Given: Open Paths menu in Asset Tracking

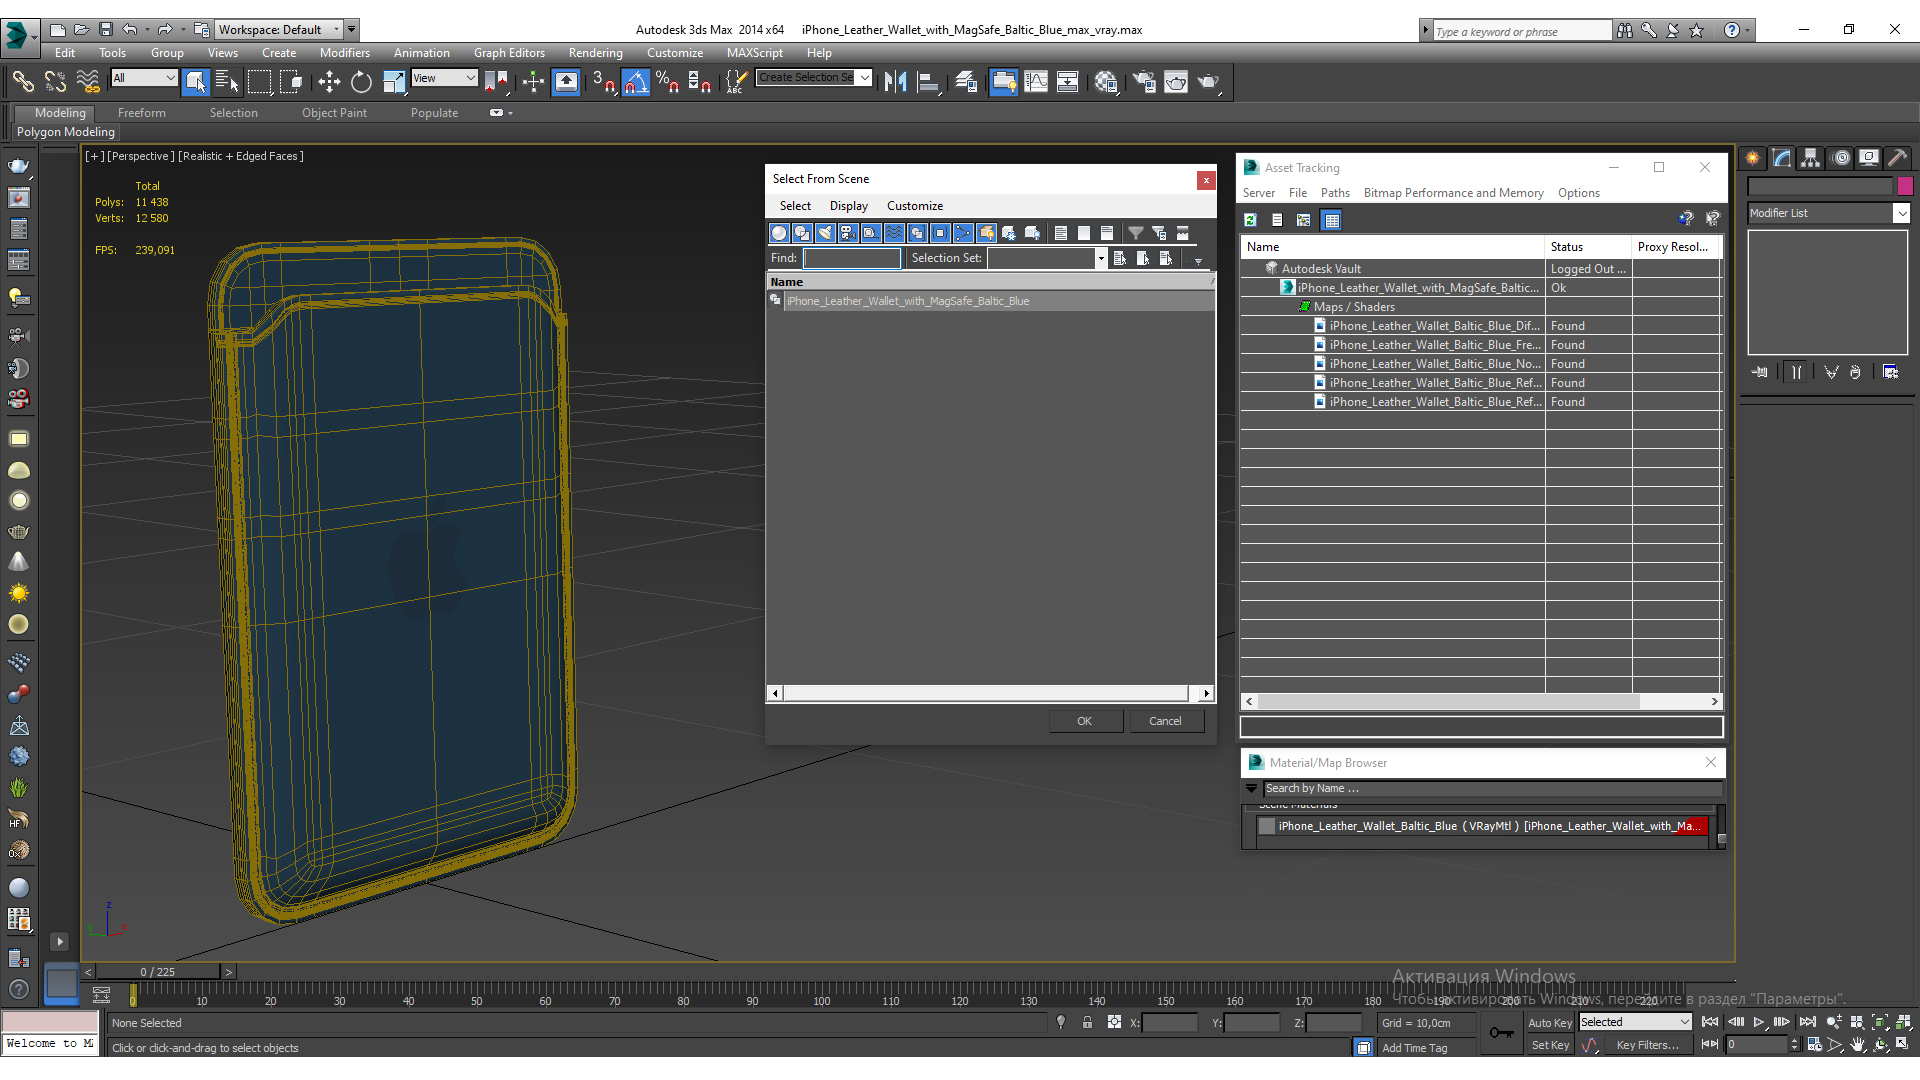Looking at the screenshot, I should click(x=1335, y=193).
